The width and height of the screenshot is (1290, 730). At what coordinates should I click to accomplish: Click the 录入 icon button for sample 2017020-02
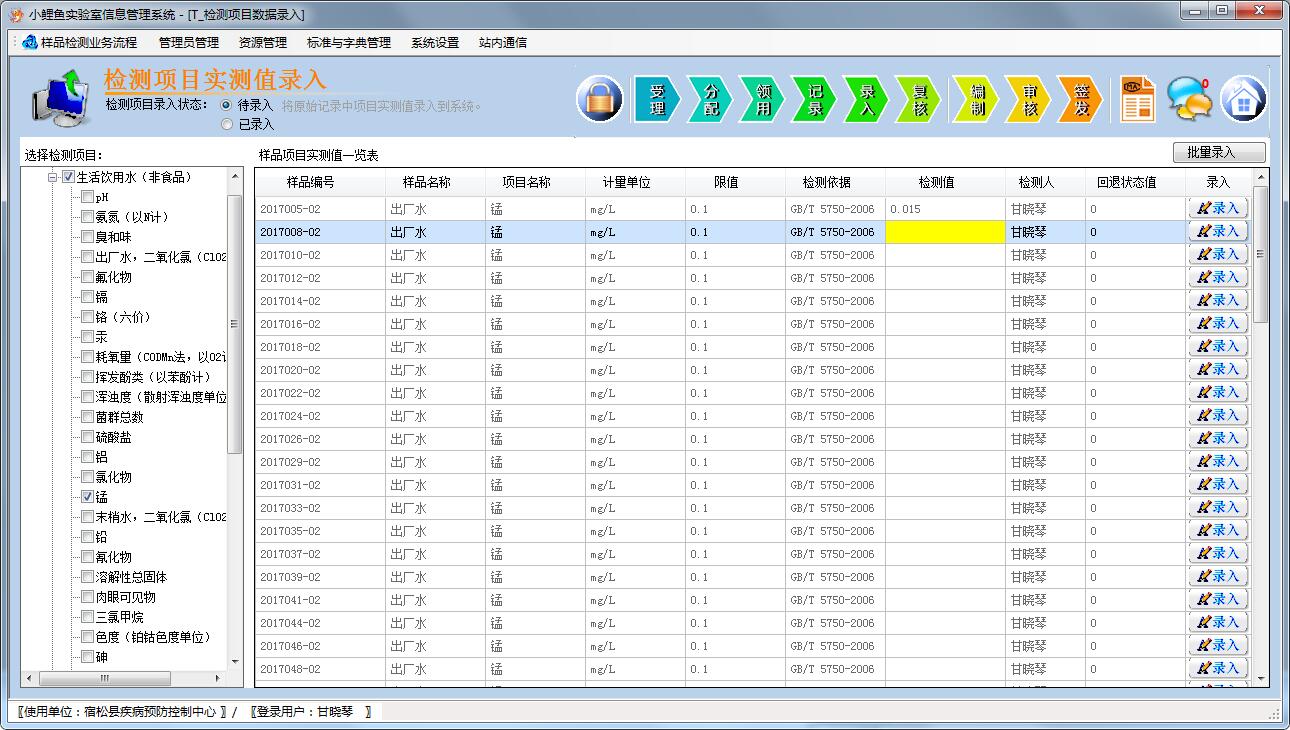[1218, 369]
